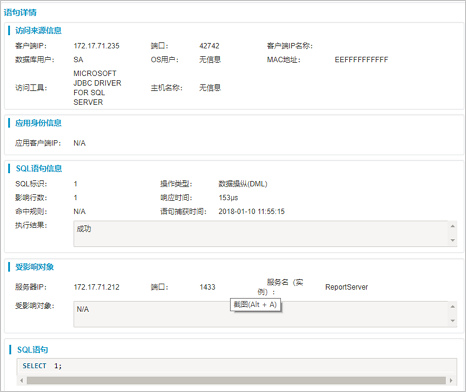The image size is (466, 392).
Task: Click MAC address value EEFFFFFFFFFF
Action: (361, 60)
